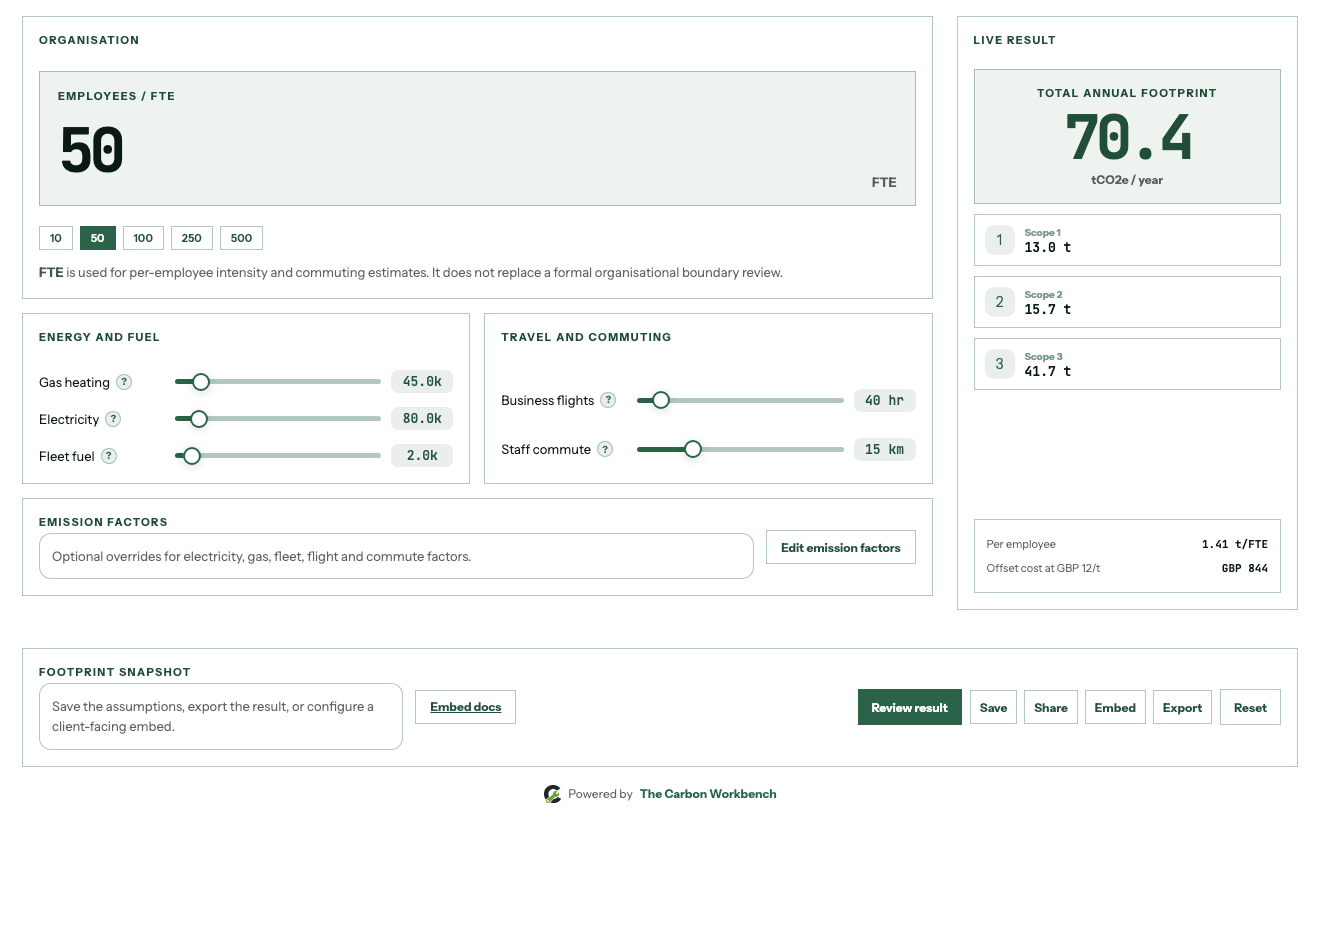Click the Share button
The image size is (1320, 940).
[x=1051, y=707]
